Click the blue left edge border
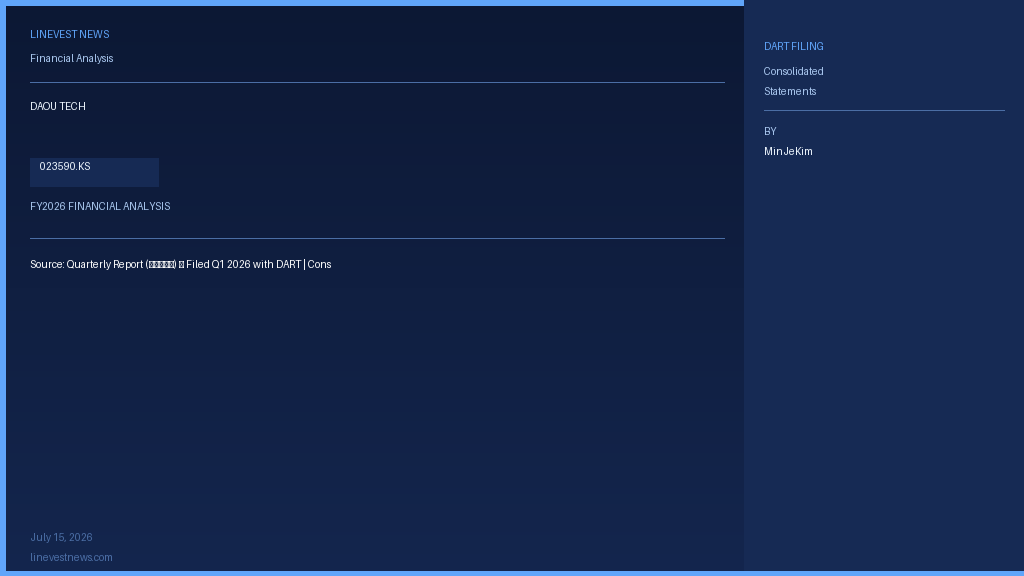1024x576 pixels. [3, 288]
